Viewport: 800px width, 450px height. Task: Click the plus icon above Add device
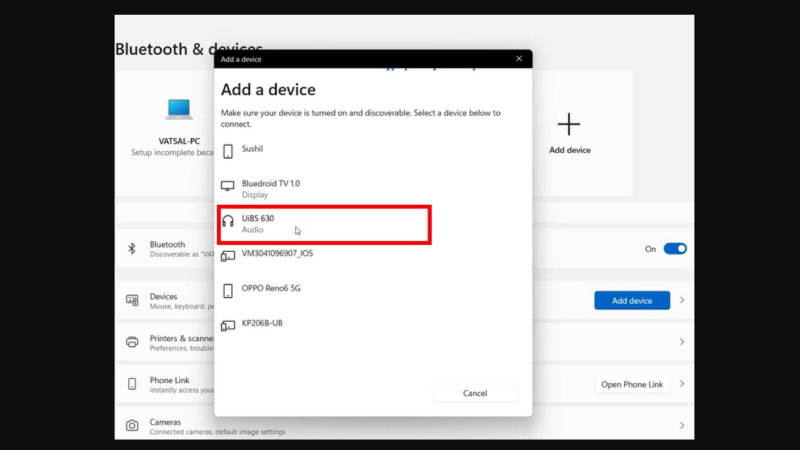click(569, 124)
